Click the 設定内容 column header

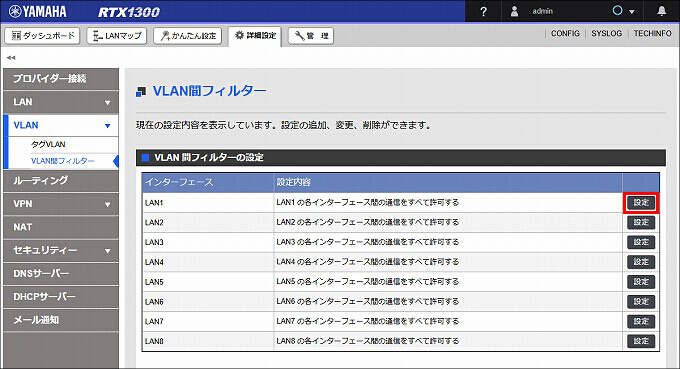click(448, 183)
